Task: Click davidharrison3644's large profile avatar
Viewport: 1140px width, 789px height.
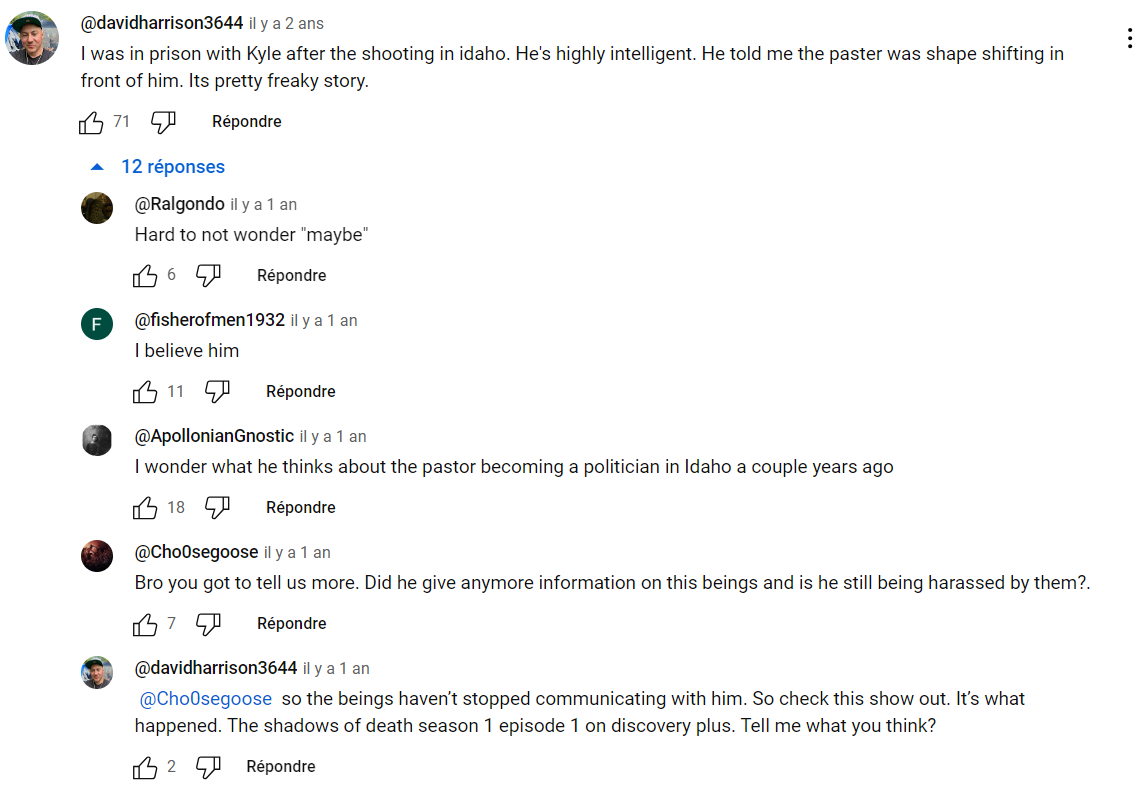Action: click(32, 39)
